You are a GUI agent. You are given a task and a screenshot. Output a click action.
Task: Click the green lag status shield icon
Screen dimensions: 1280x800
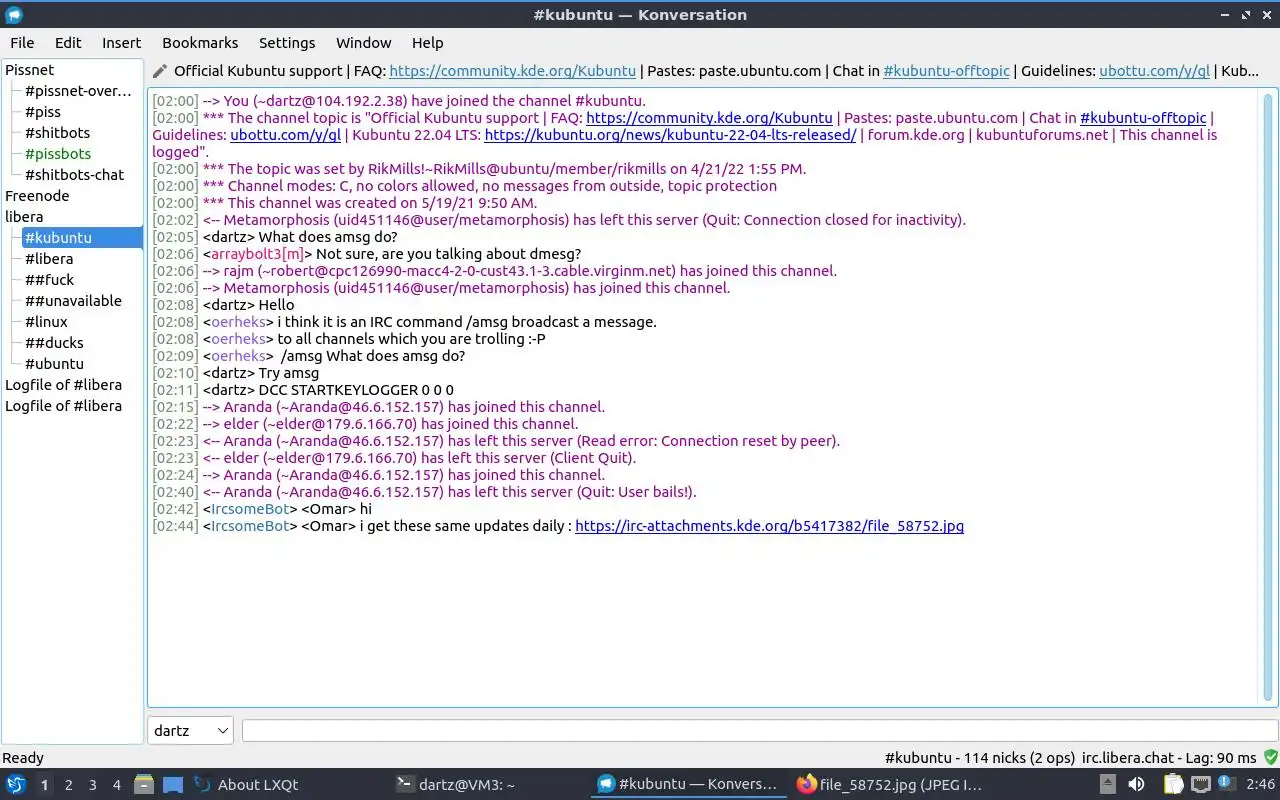1270,758
